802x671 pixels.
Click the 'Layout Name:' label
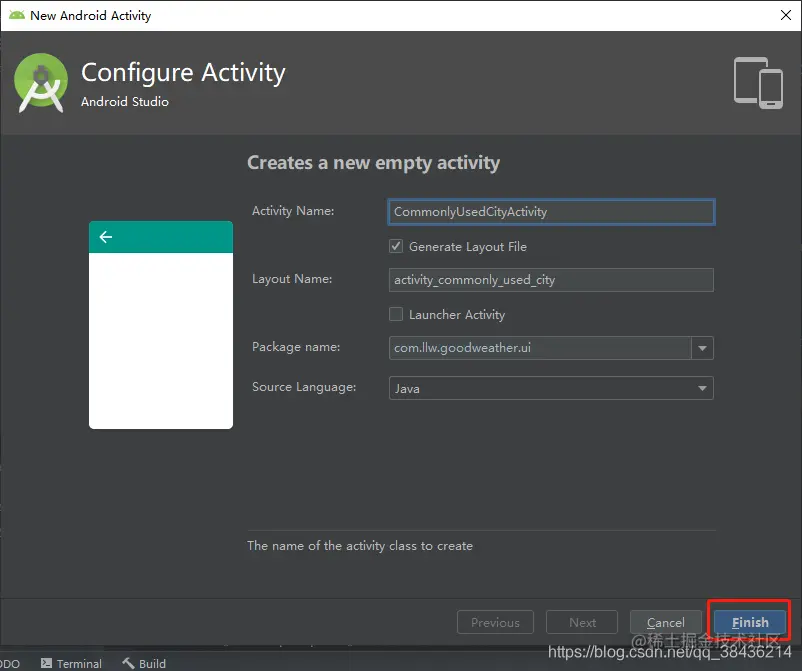pyautogui.click(x=292, y=279)
